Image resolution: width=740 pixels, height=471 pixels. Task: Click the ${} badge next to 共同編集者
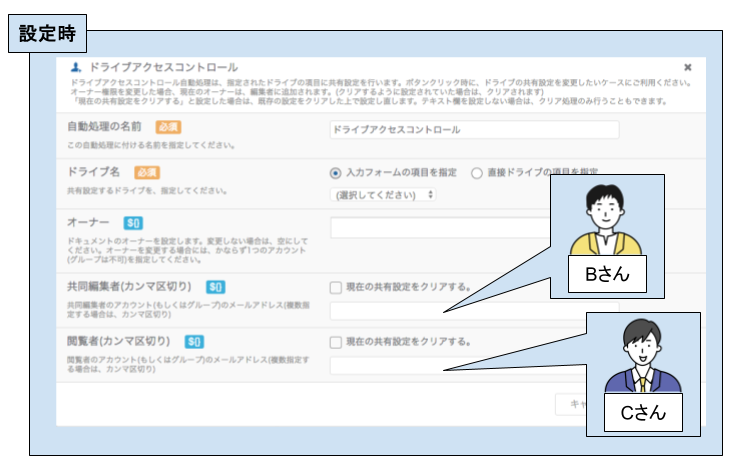coord(216,286)
